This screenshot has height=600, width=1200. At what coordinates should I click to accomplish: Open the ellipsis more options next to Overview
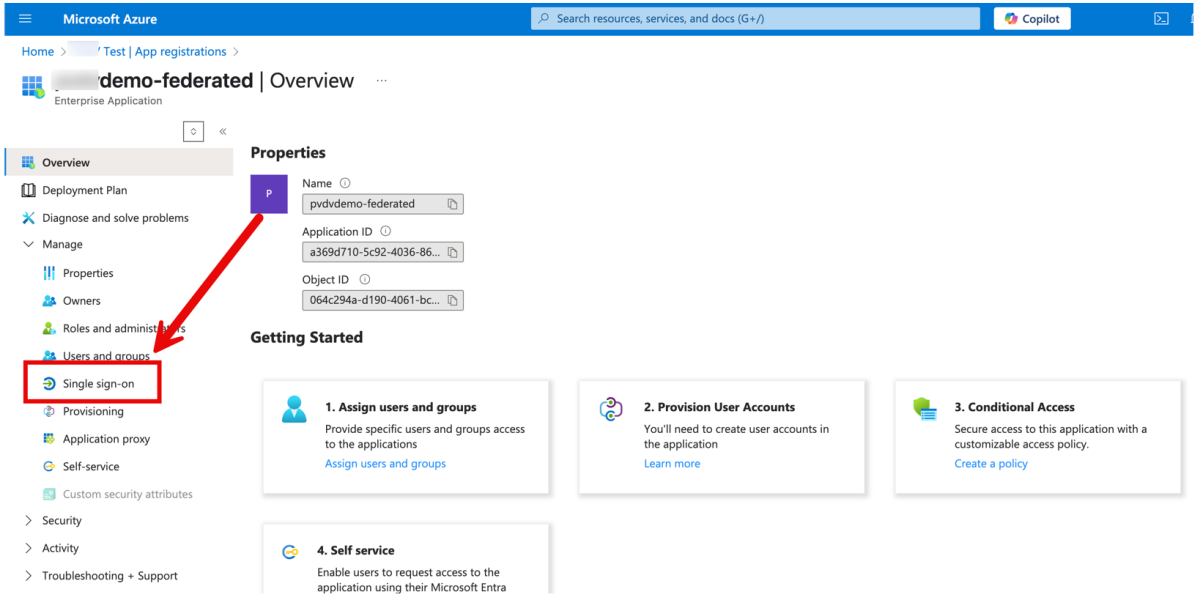click(x=381, y=81)
